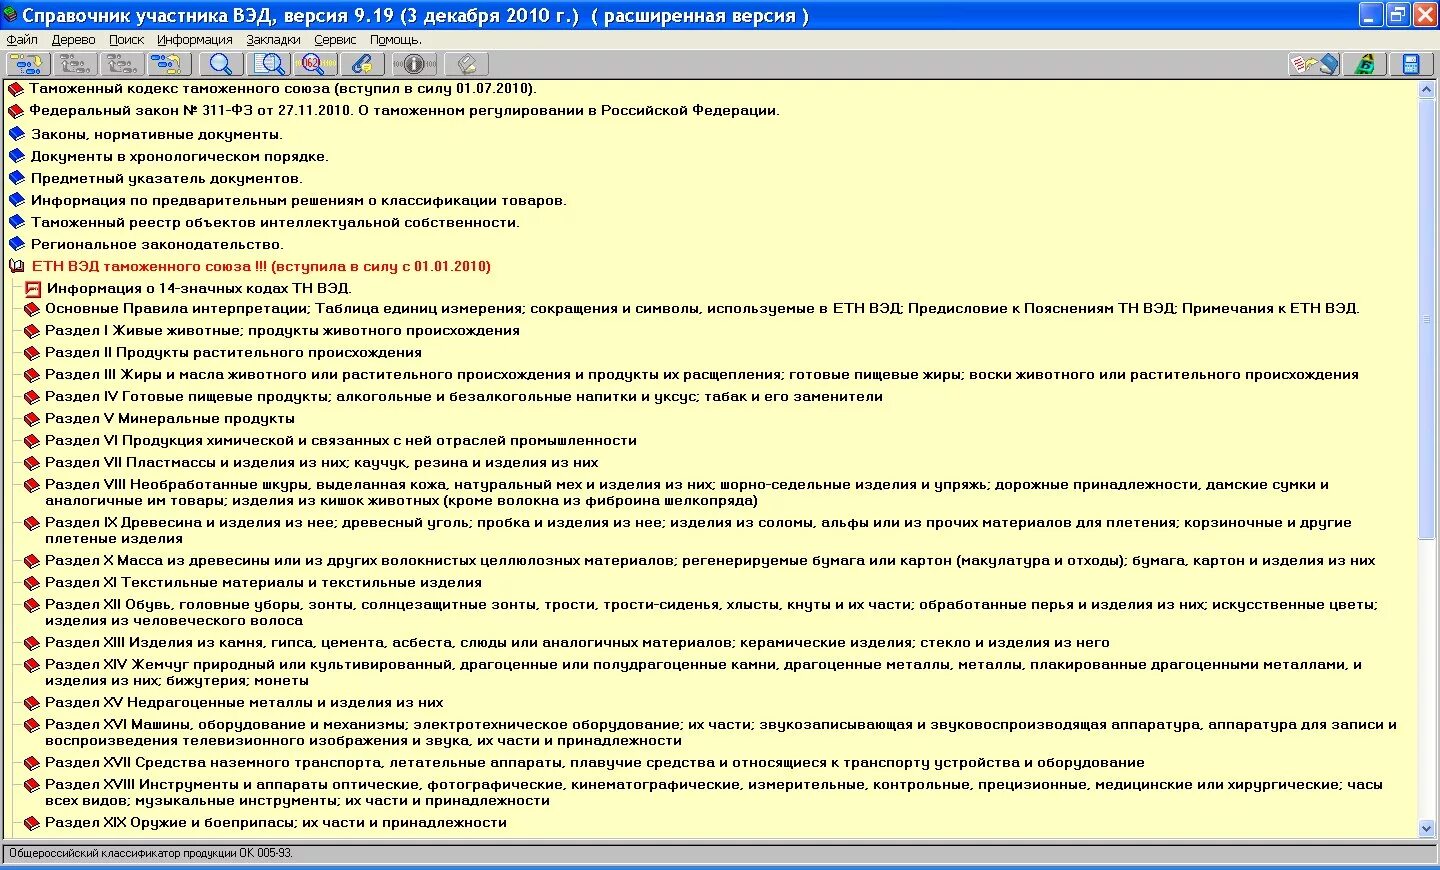This screenshot has width=1440, height=870.
Task: Click the search-in-document magnifier over page icon
Action: click(x=268, y=64)
